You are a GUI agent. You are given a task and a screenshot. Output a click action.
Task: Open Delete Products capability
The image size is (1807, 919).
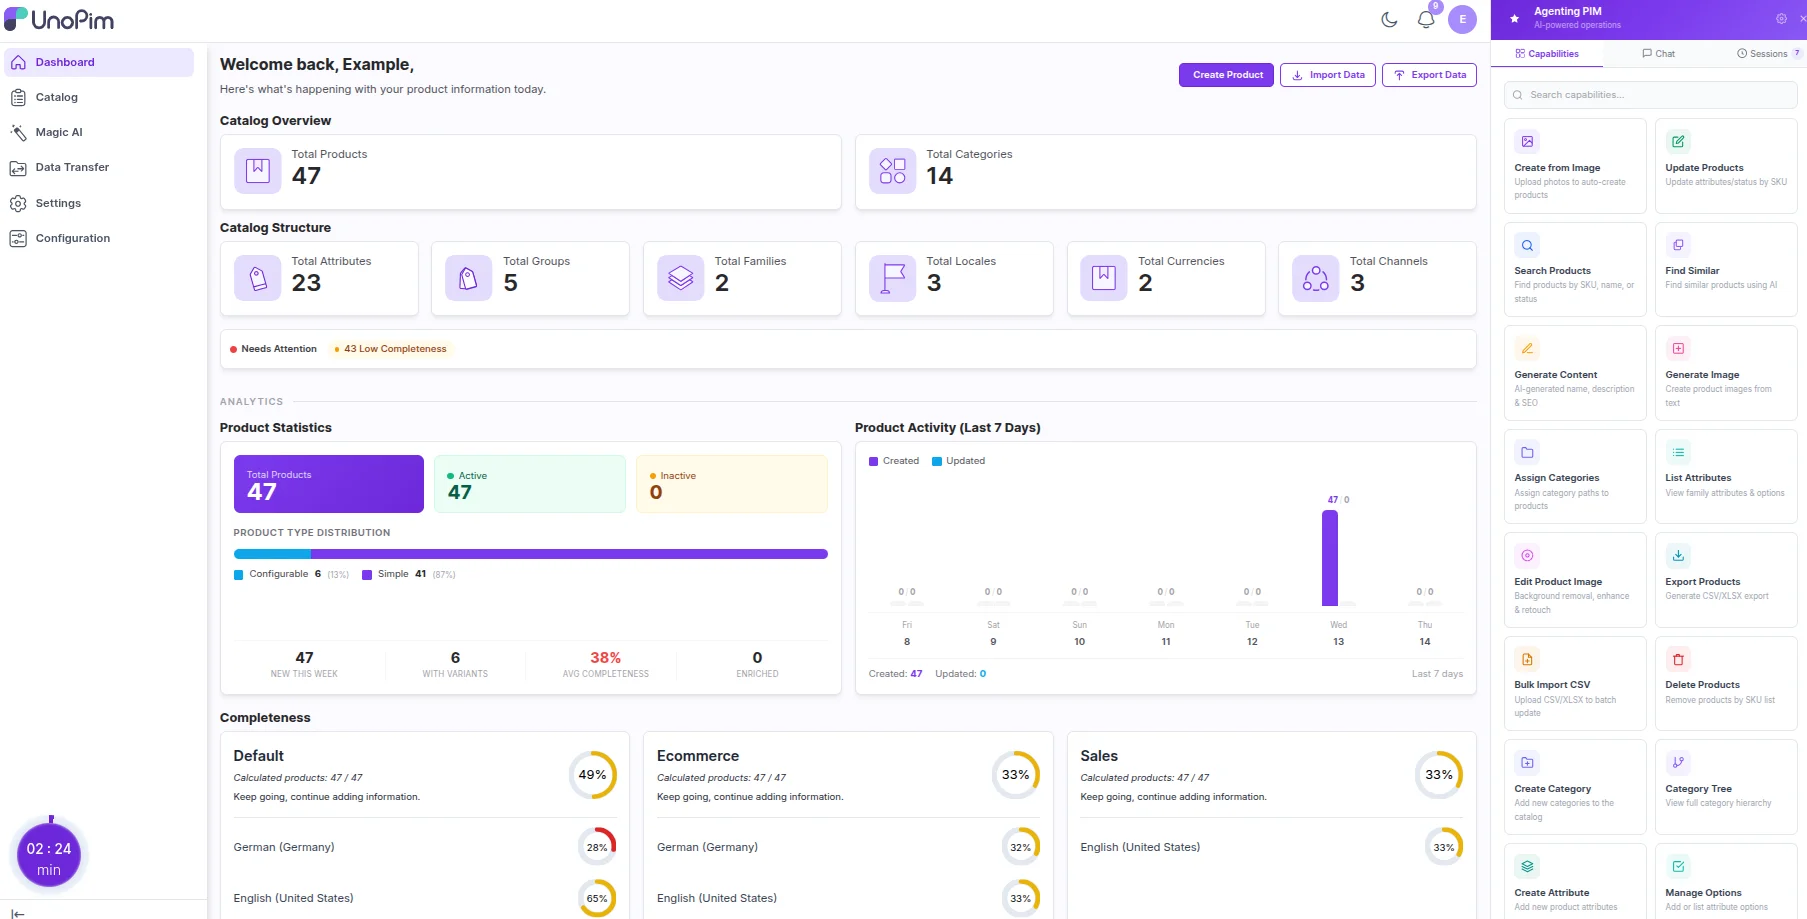pos(1725,683)
